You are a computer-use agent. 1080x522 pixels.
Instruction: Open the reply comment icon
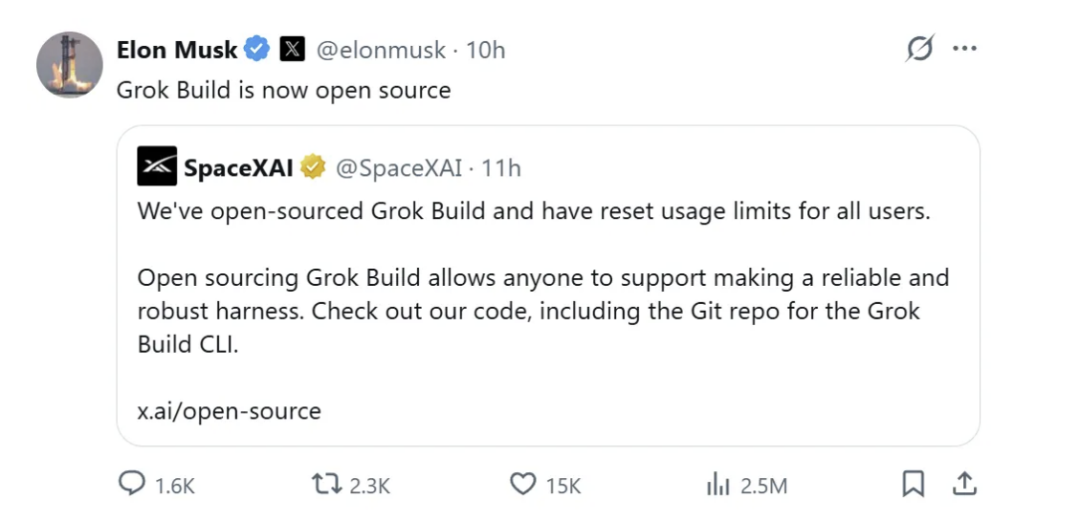(132, 485)
